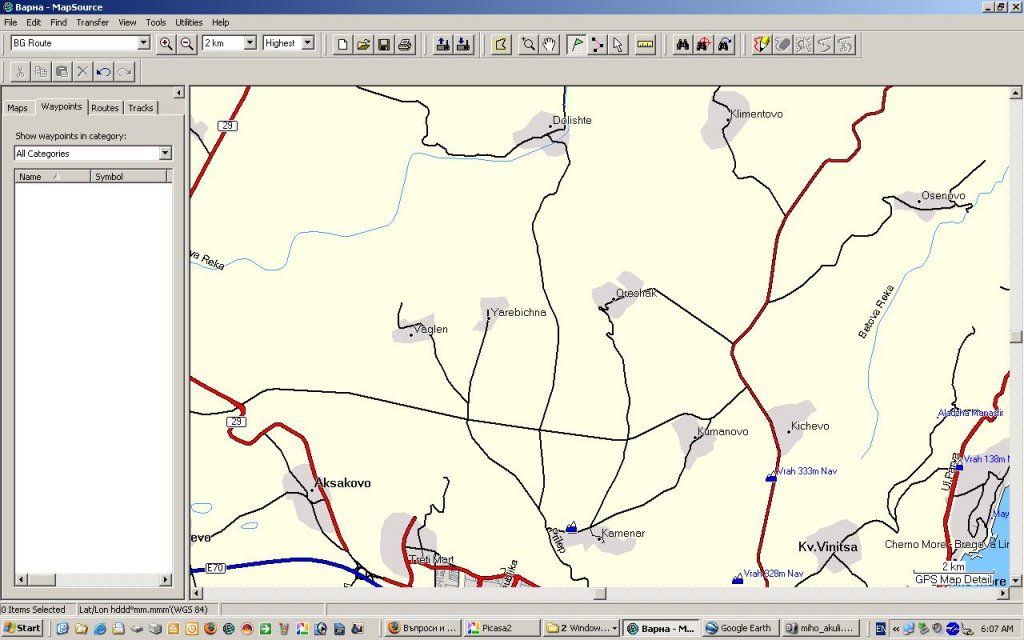The width and height of the screenshot is (1024, 640).
Task: Click waypoint list scrollbar right arrow
Action: click(x=166, y=579)
